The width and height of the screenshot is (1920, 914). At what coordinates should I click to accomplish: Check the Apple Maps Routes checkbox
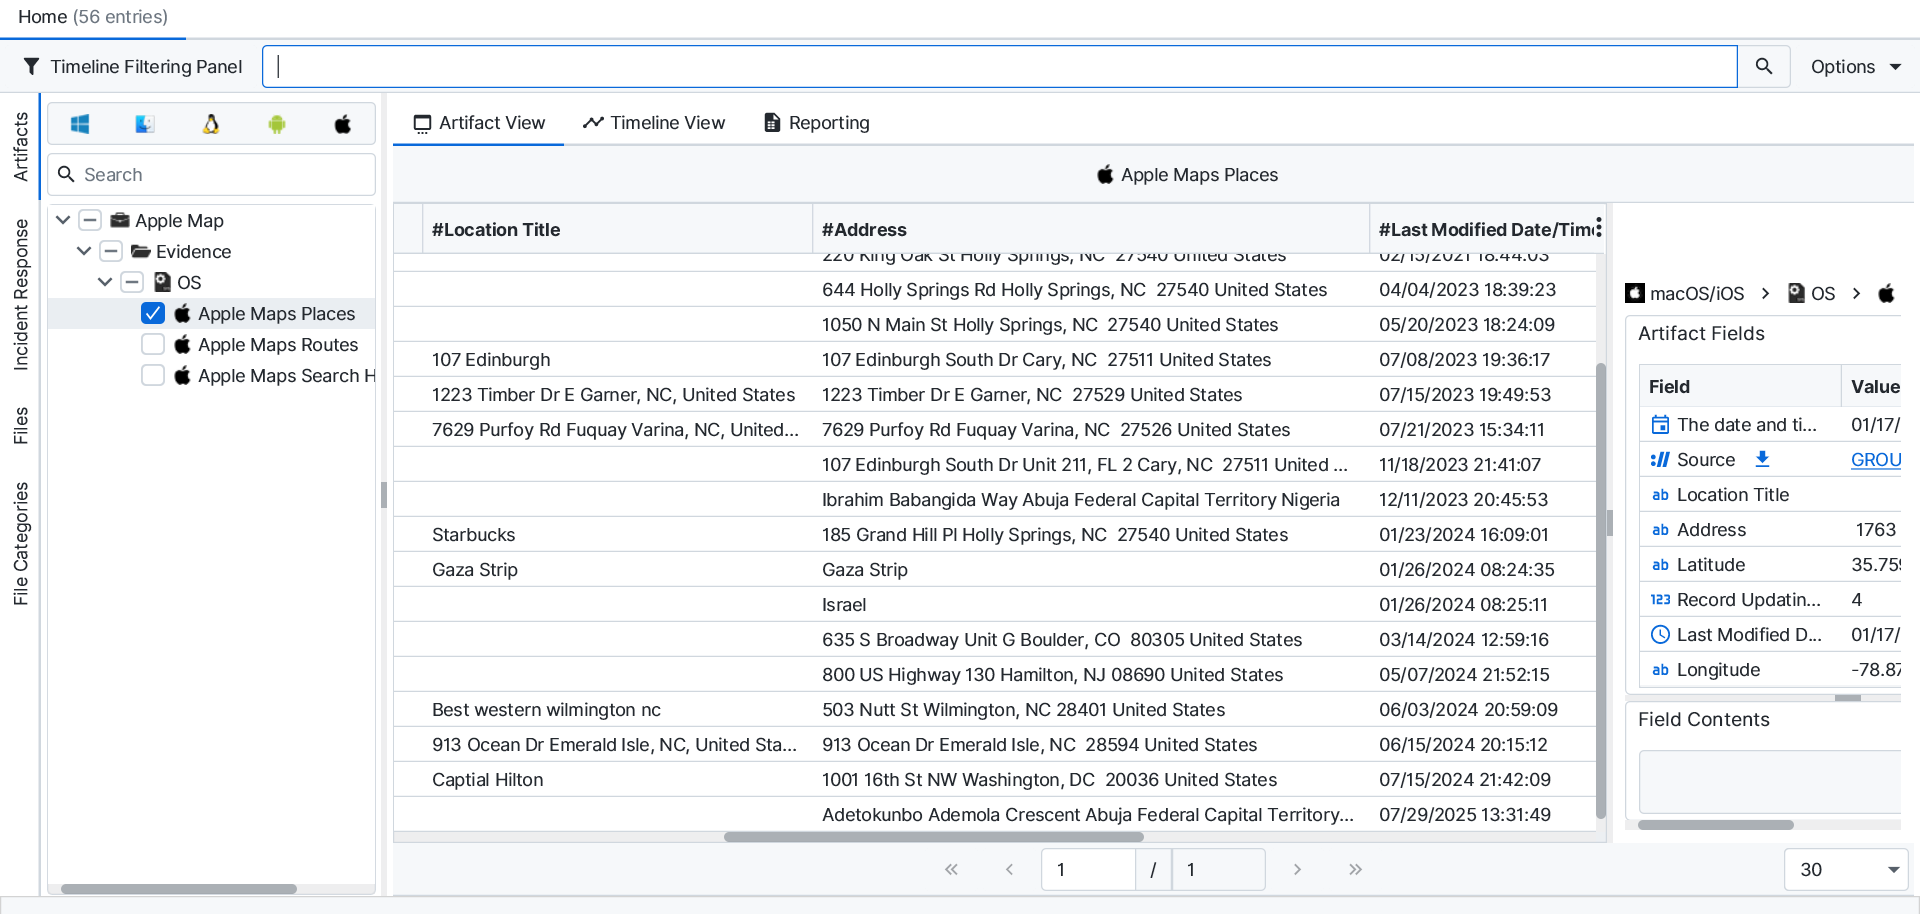153,344
